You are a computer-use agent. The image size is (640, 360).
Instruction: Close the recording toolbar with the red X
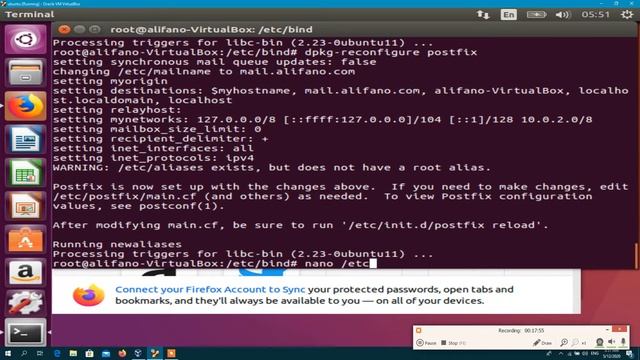[620, 329]
